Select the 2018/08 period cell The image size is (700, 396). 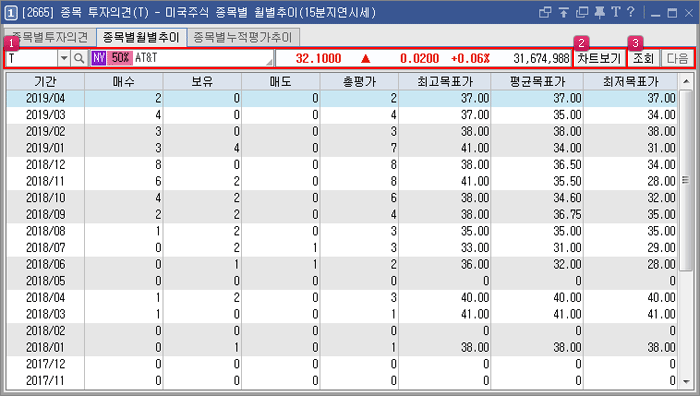point(46,231)
